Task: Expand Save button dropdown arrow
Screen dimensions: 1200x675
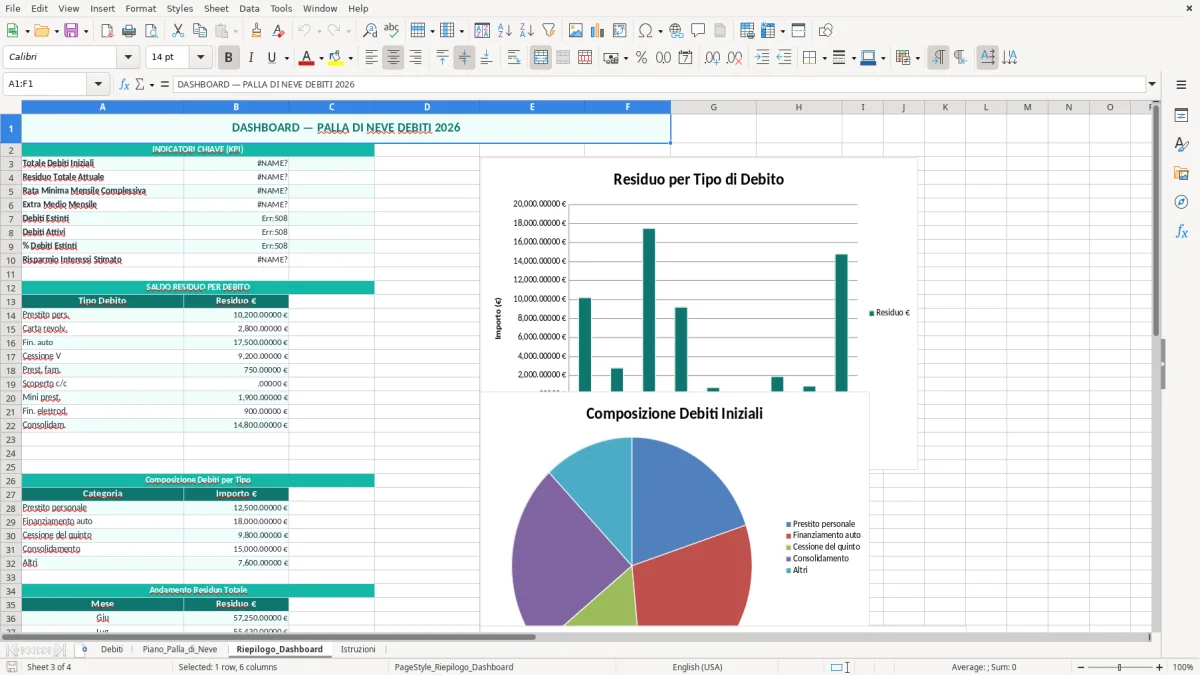Action: click(x=86, y=31)
